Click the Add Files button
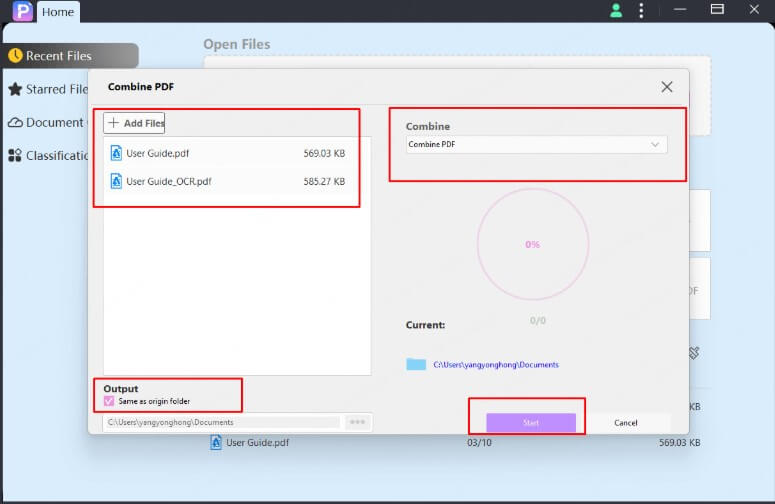The image size is (775, 504). (134, 123)
